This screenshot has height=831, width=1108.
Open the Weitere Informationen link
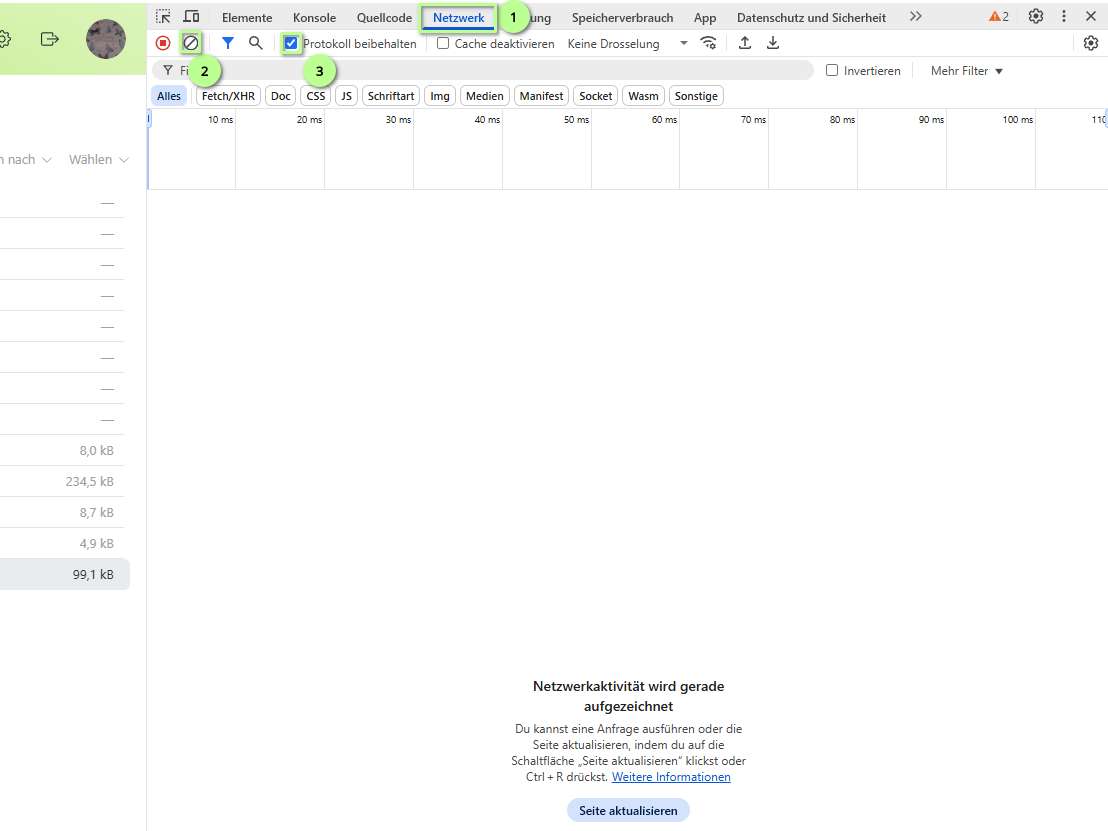[671, 777]
